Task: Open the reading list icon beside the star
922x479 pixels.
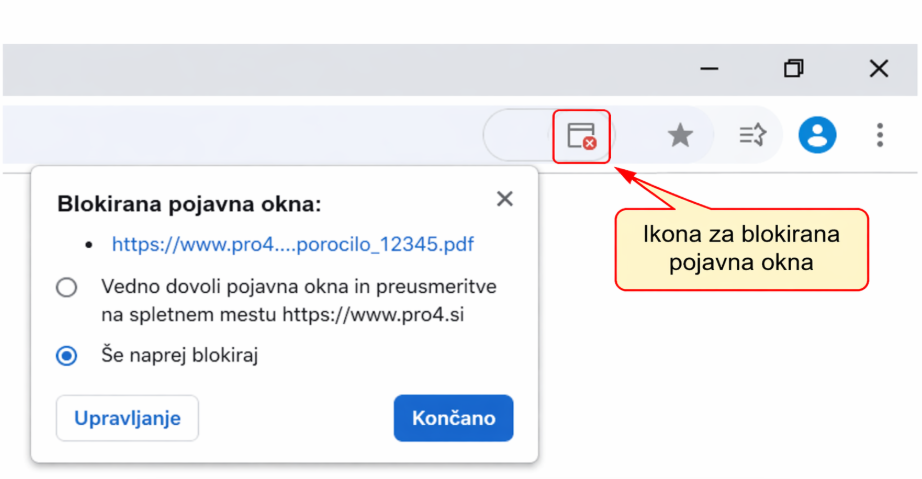Action: [753, 136]
